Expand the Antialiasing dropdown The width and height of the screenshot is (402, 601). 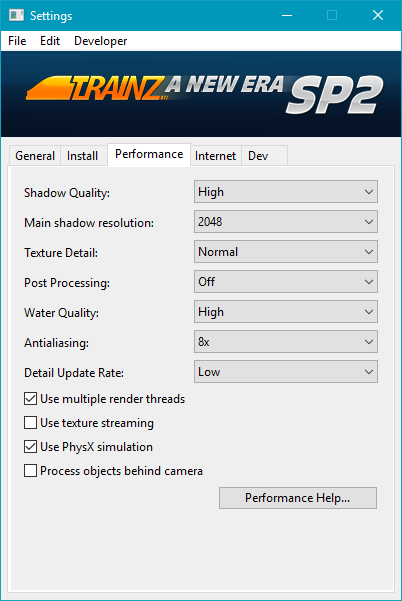coord(286,342)
